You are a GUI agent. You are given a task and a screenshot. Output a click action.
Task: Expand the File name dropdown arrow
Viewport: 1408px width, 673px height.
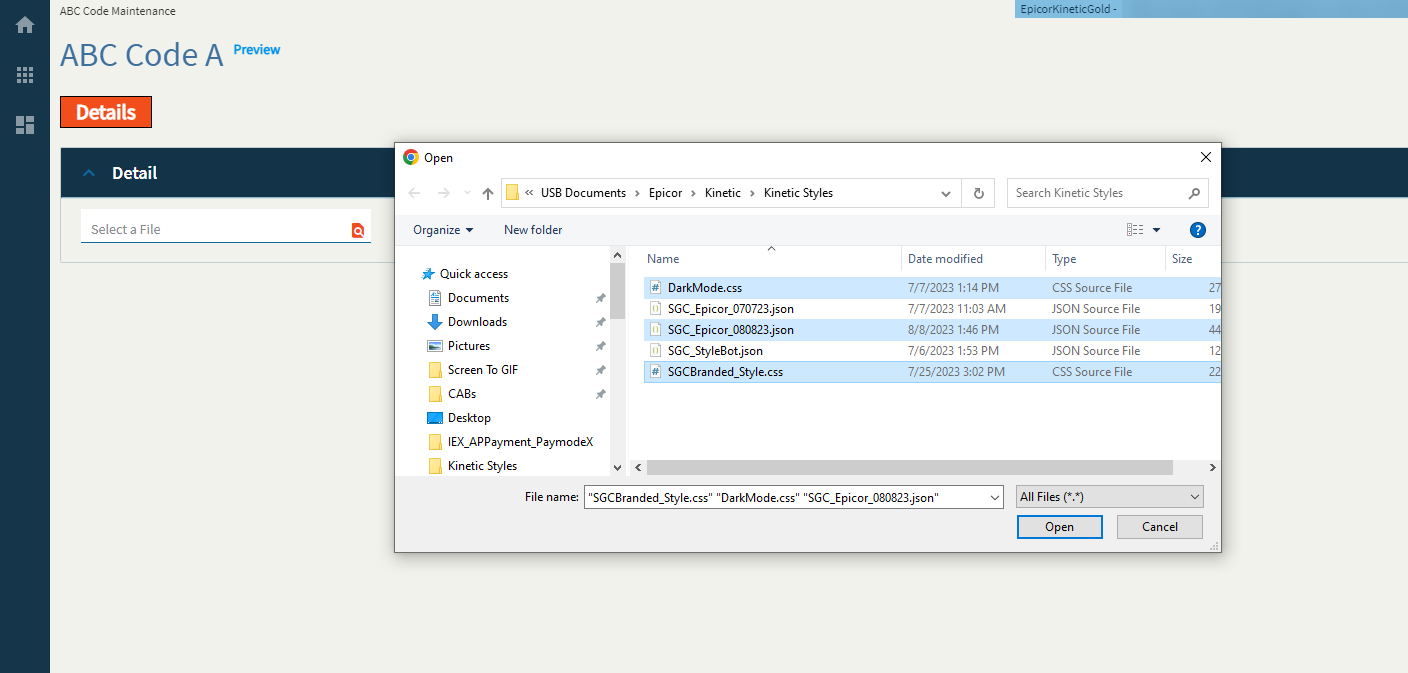point(994,497)
